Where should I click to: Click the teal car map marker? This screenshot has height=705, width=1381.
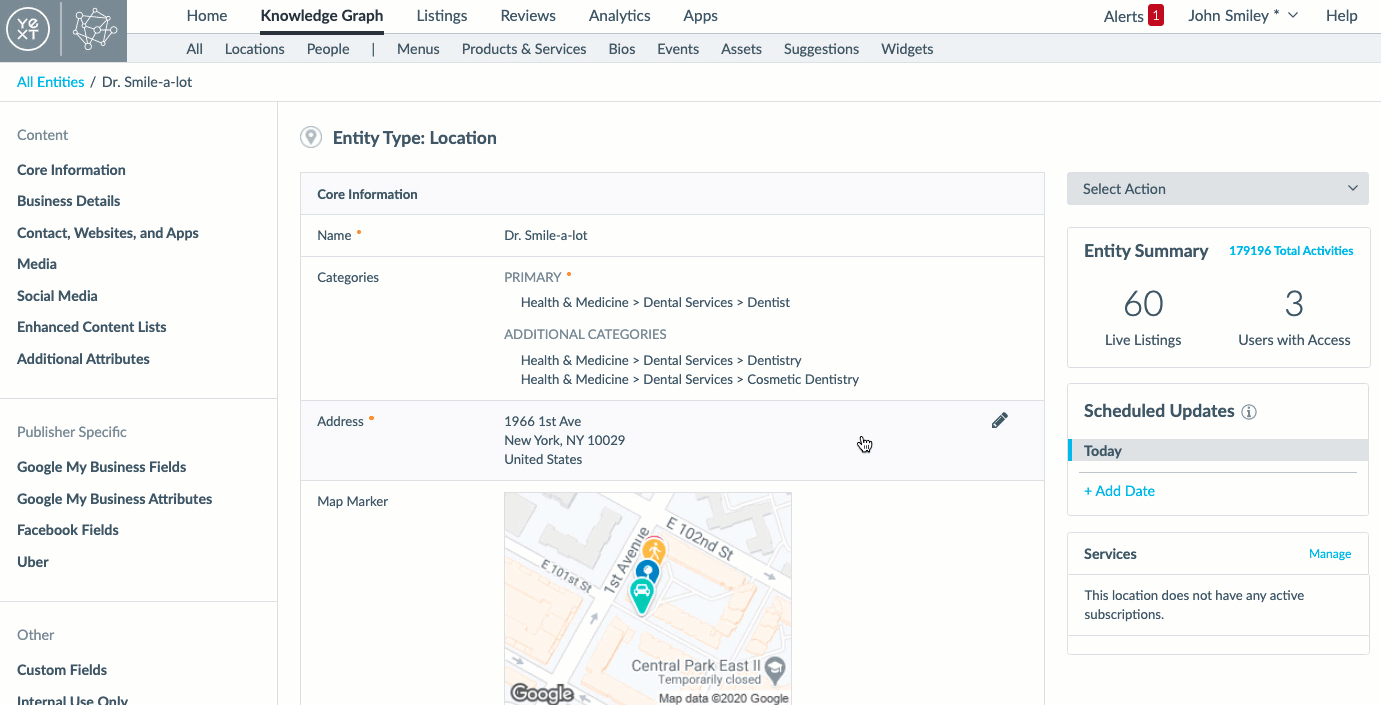point(642,594)
